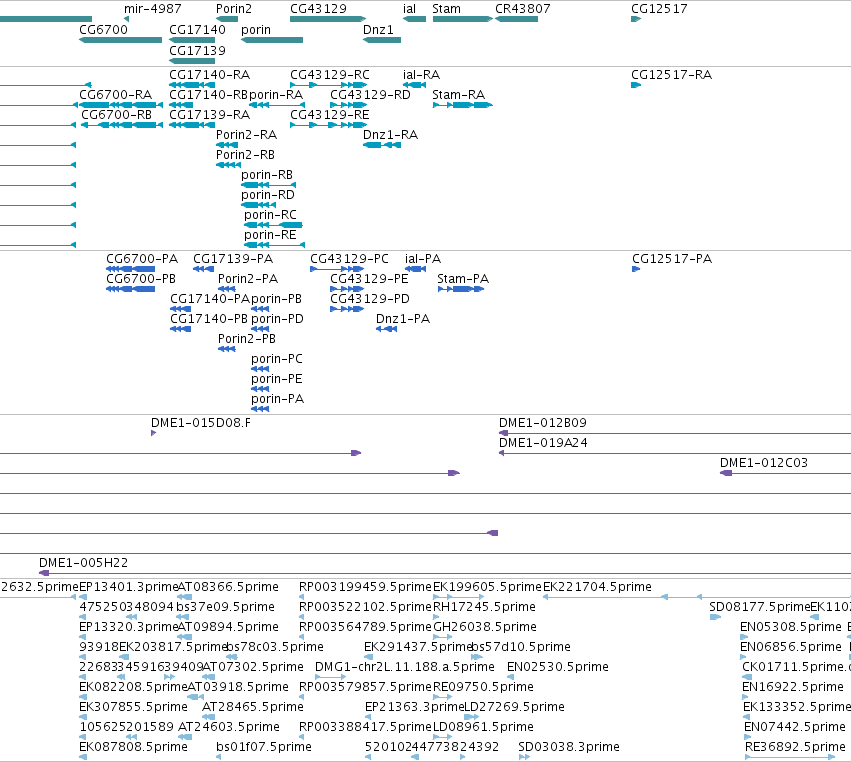The image size is (851, 762).
Task: Select the CG6700-RA transcript label
Action: (115, 95)
